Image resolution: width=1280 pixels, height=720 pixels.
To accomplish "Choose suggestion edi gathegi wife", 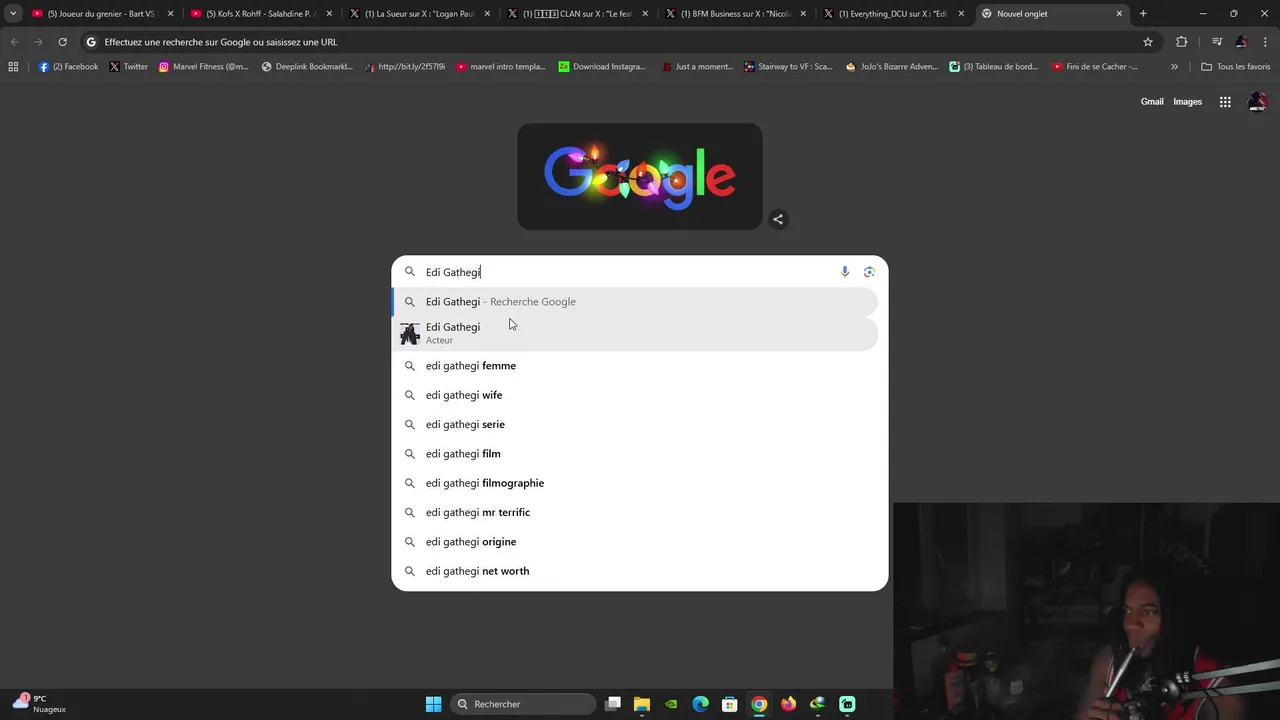I will (635, 395).
